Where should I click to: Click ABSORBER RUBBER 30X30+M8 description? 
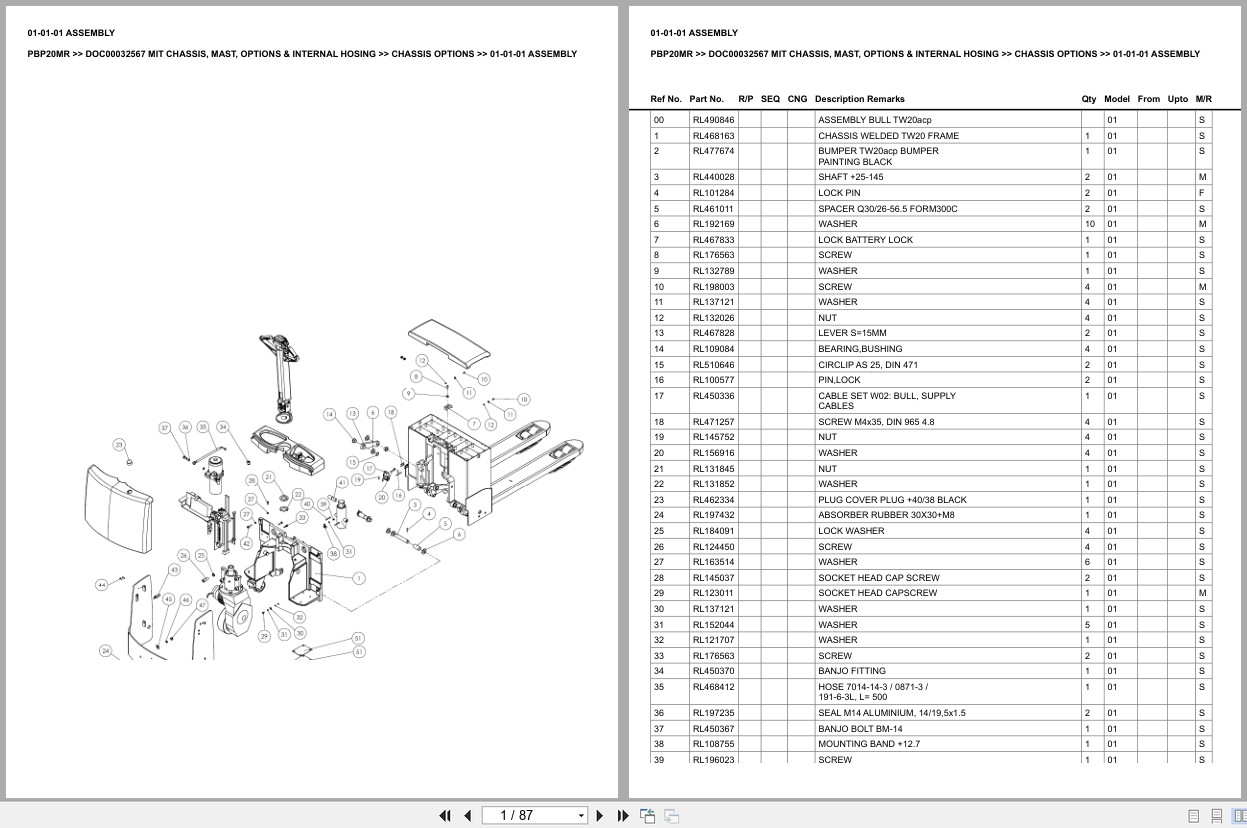(886, 515)
